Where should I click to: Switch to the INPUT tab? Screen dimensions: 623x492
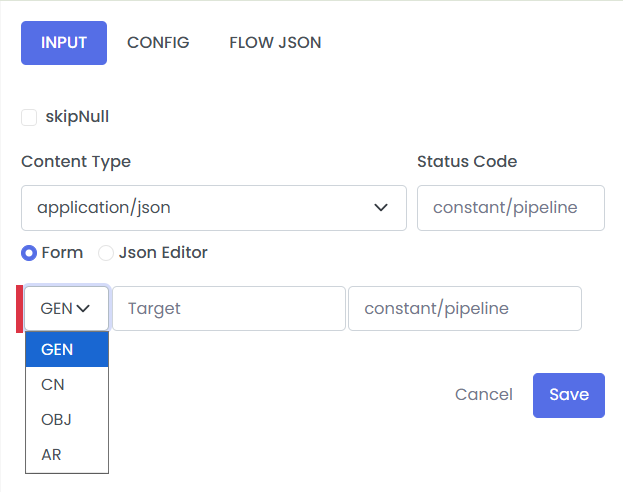coord(64,43)
